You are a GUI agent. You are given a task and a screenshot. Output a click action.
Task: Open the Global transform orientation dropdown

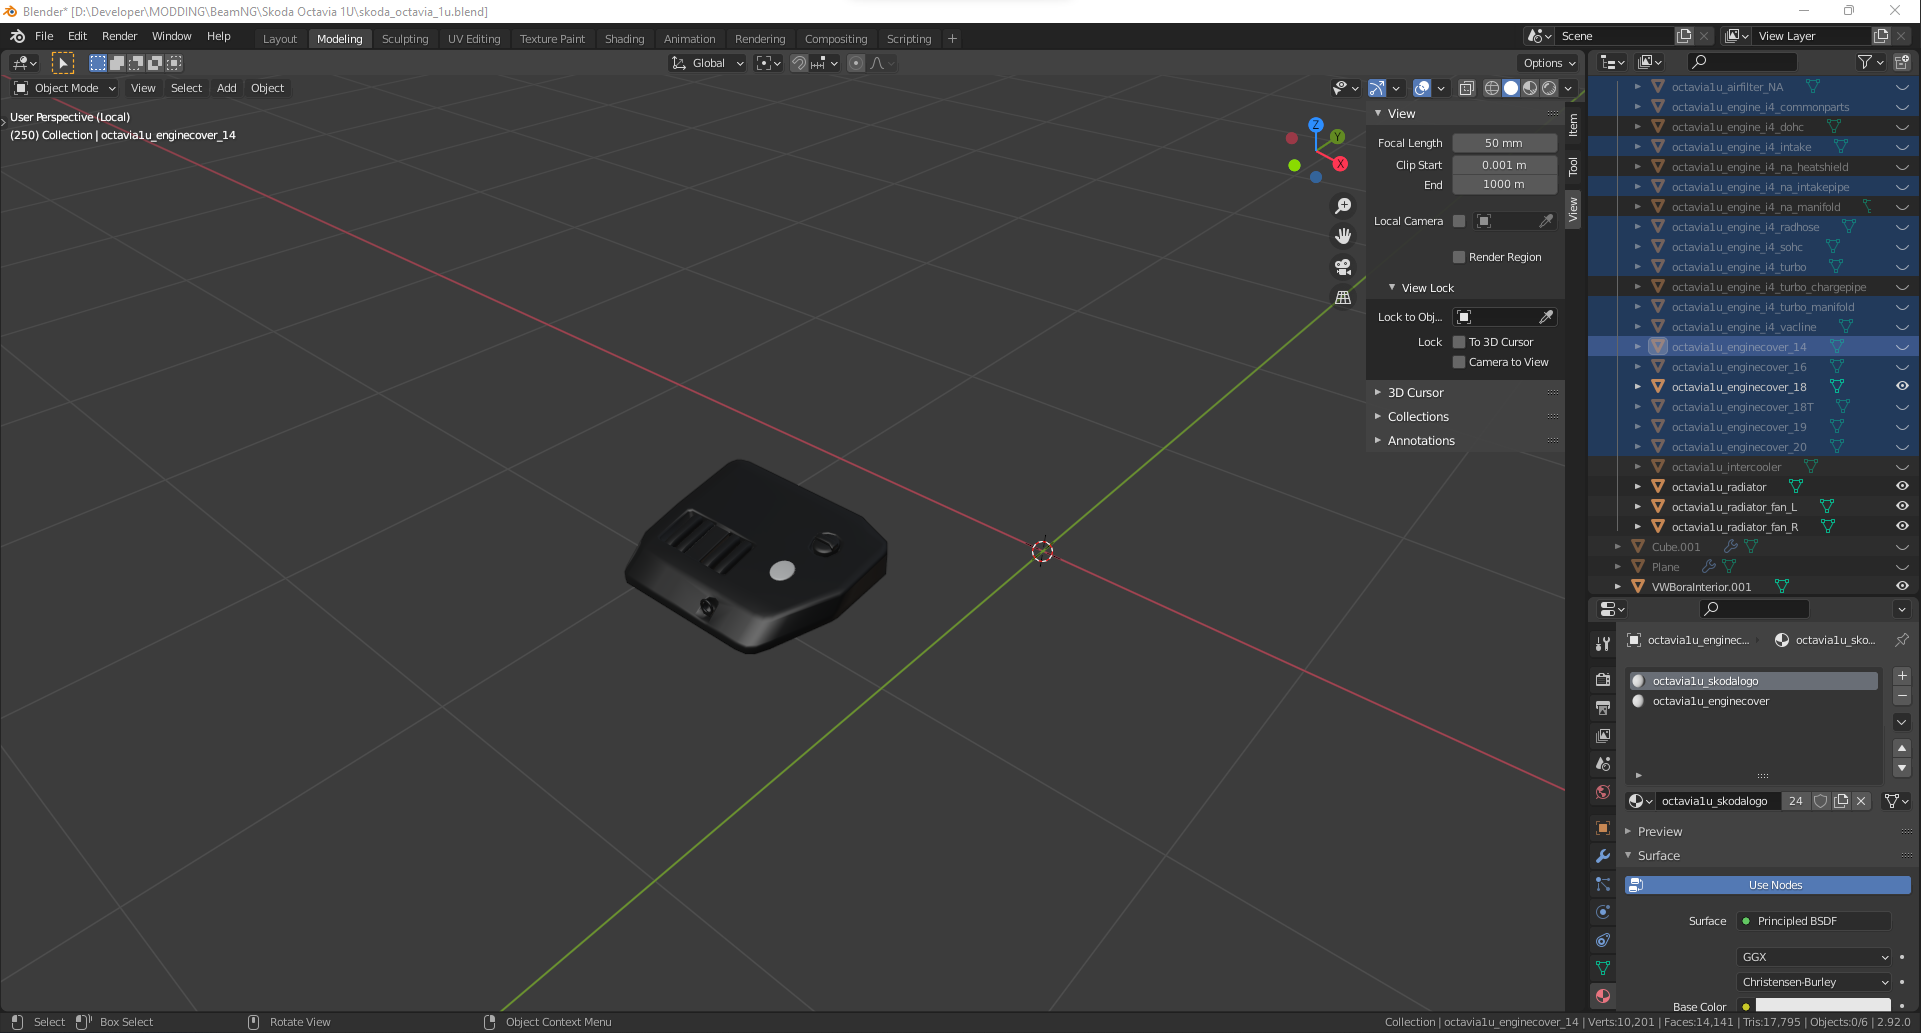pyautogui.click(x=708, y=63)
